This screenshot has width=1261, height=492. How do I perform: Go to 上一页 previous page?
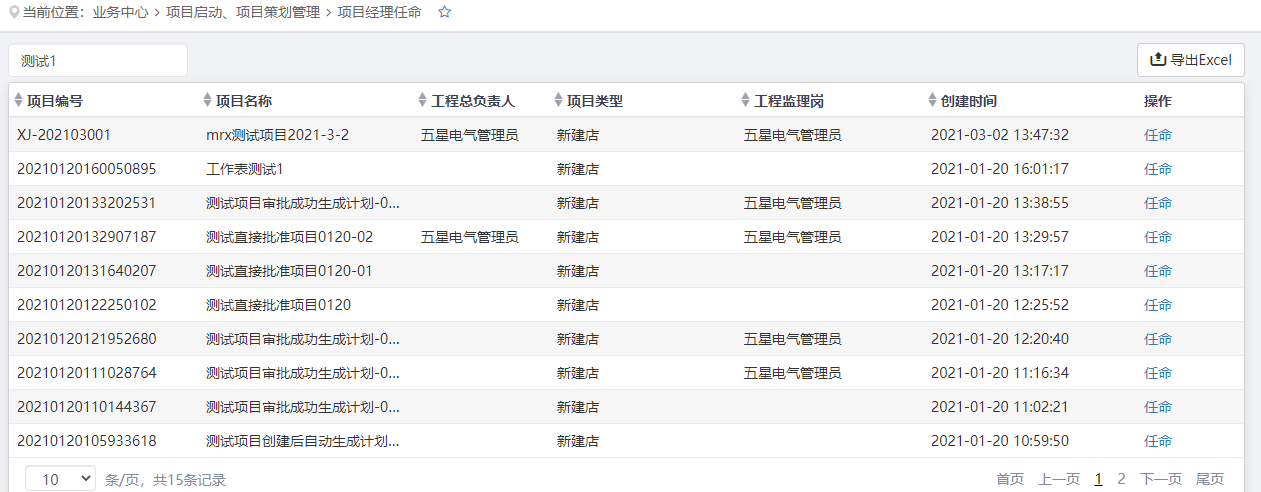pyautogui.click(x=1059, y=479)
